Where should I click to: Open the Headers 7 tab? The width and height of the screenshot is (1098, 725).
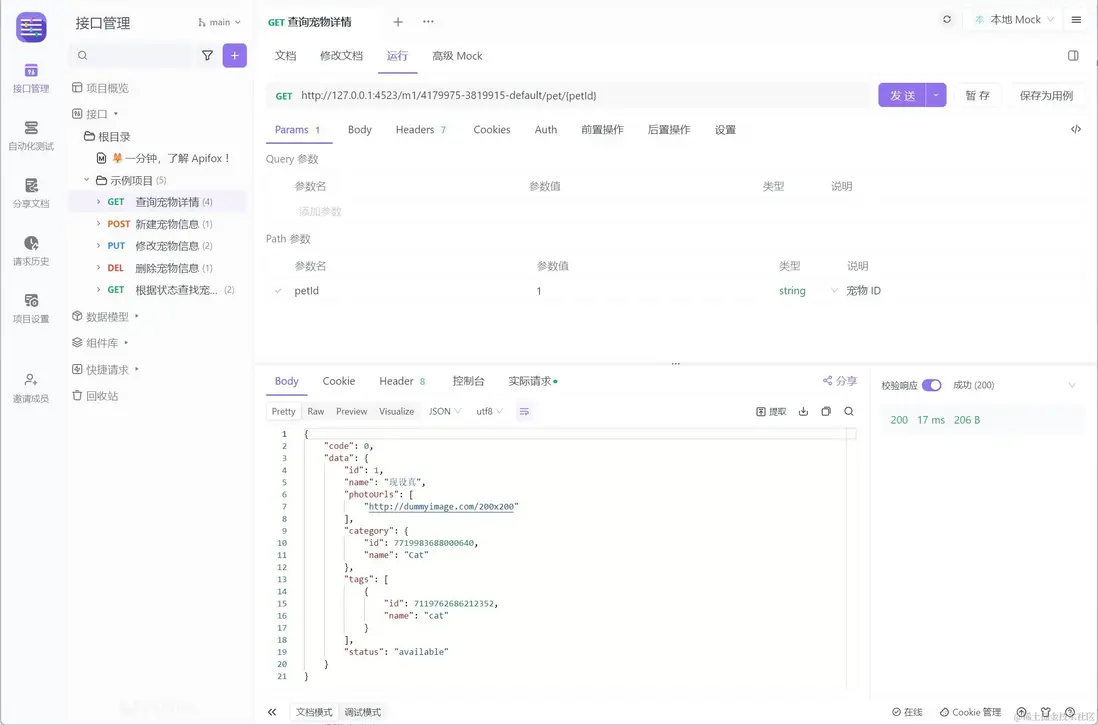(421, 130)
